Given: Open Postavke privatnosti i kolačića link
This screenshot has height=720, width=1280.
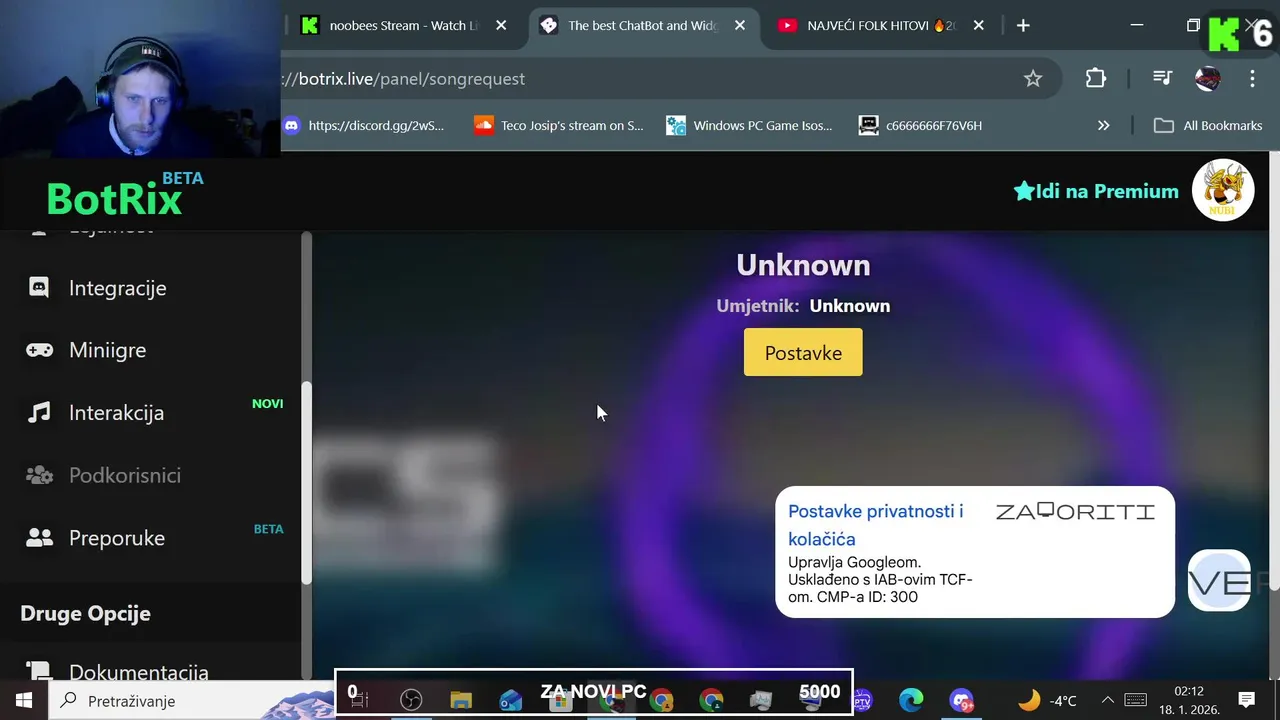Looking at the screenshot, I should pos(875,525).
